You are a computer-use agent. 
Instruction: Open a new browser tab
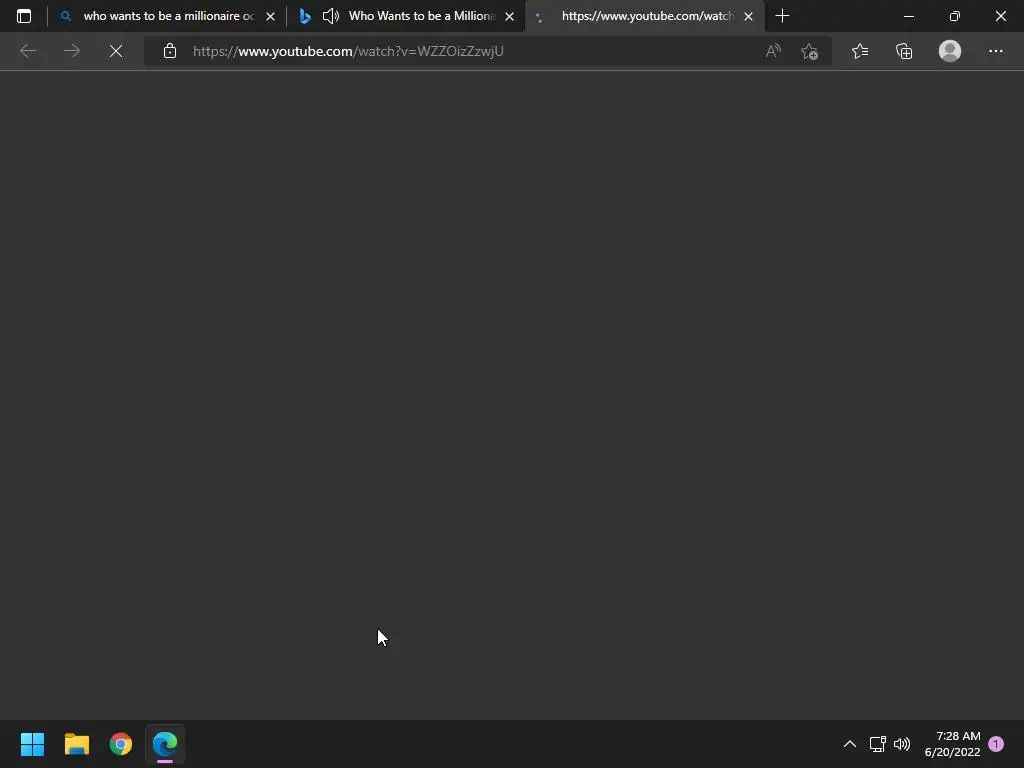click(x=782, y=16)
